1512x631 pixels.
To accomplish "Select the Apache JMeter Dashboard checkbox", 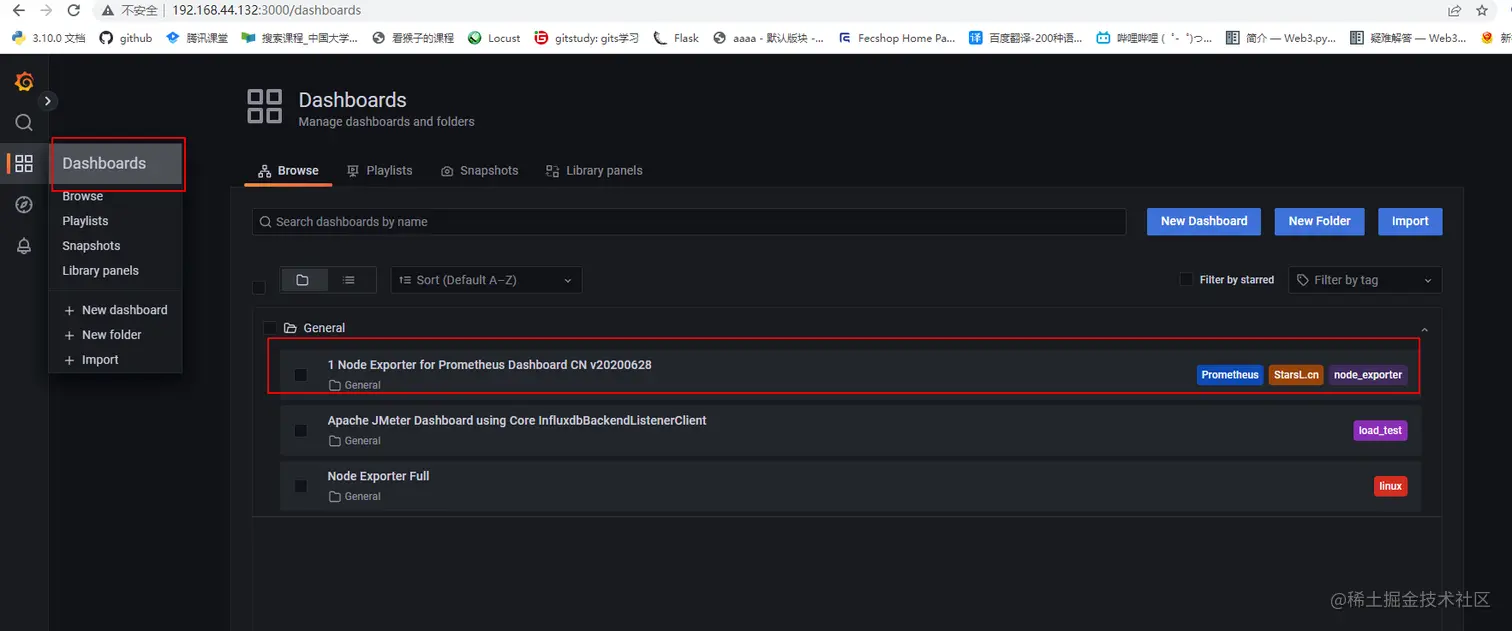I will 300,430.
